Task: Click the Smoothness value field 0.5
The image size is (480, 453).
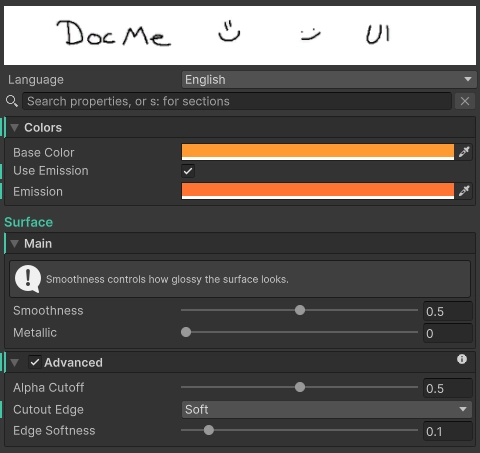Action: pos(448,311)
